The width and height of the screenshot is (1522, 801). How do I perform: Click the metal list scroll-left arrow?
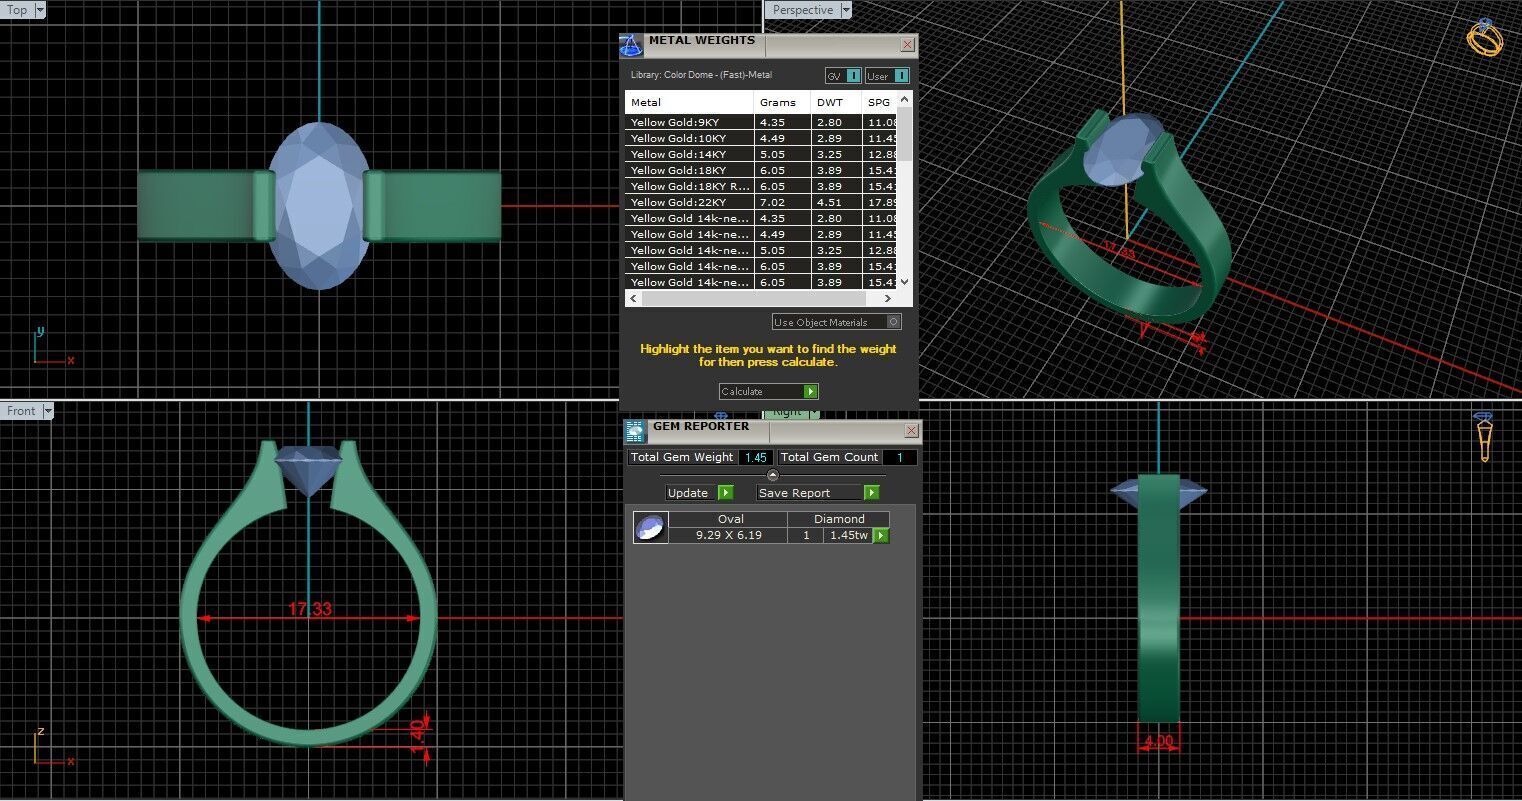click(x=633, y=298)
